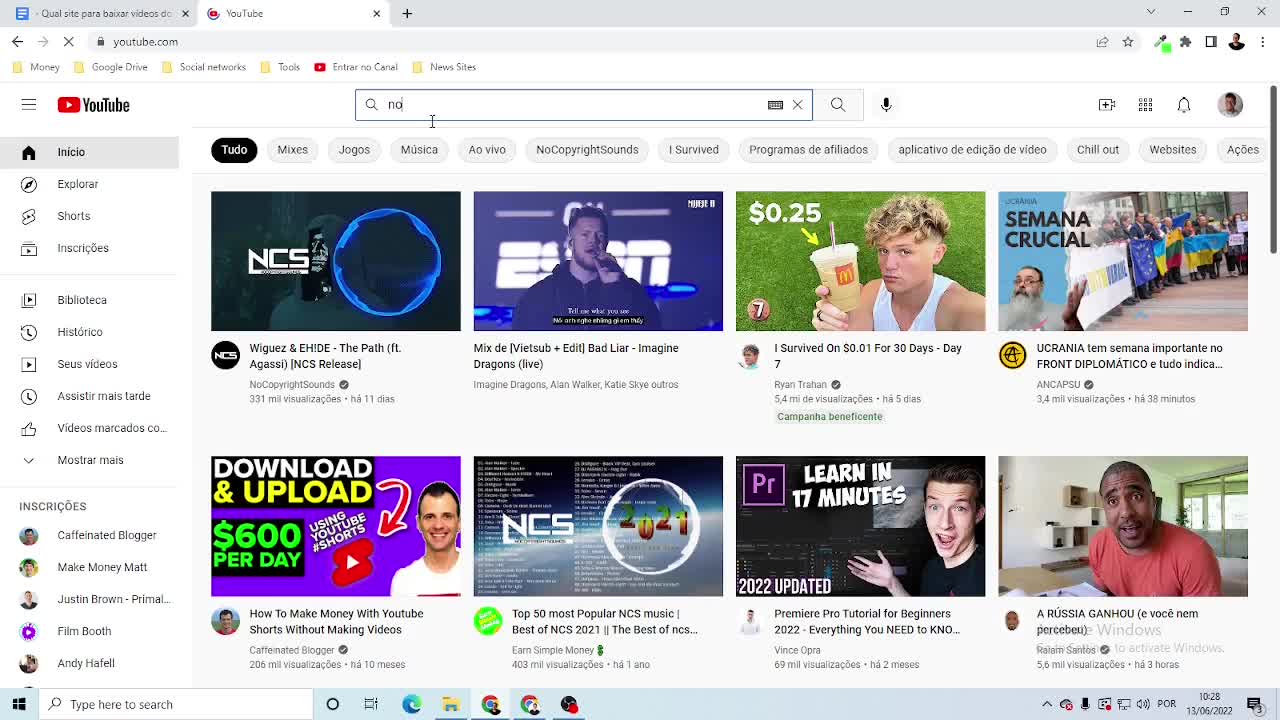The height and width of the screenshot is (720, 1280).
Task: Click the Windows taskbar search box
Action: (x=175, y=704)
